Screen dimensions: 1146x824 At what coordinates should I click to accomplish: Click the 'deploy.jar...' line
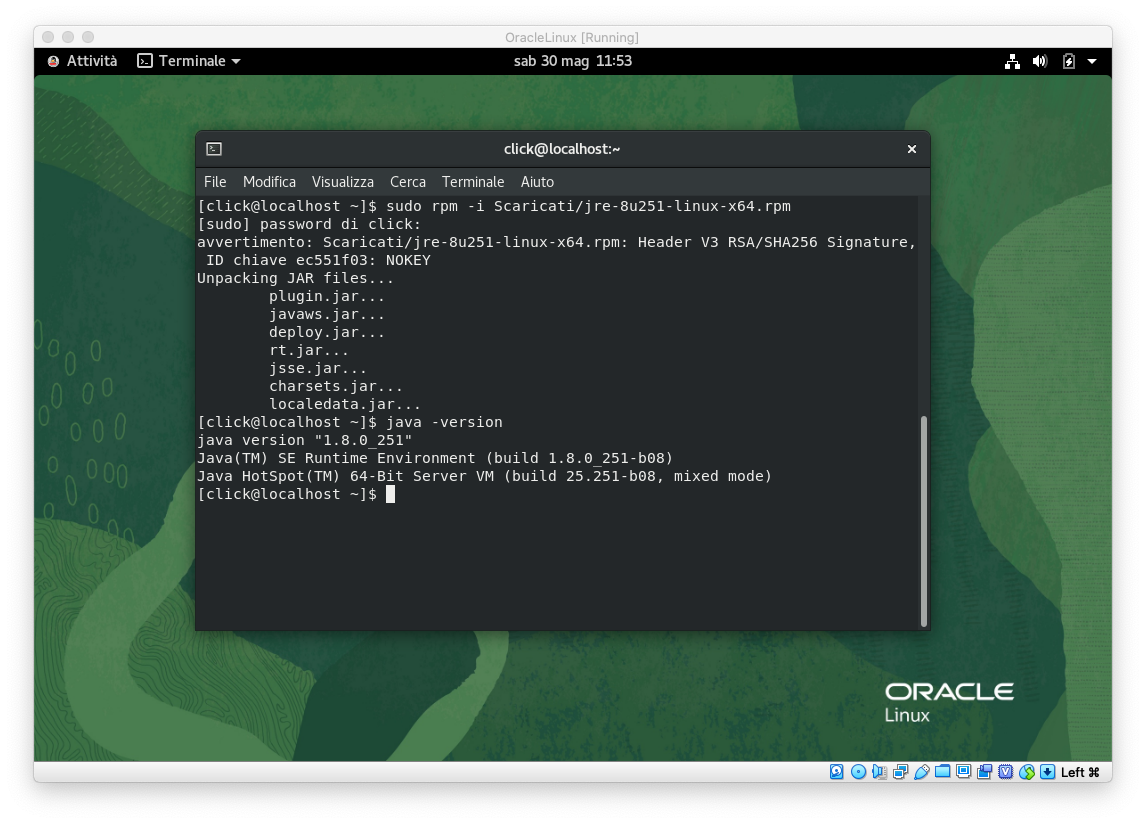click(x=327, y=333)
